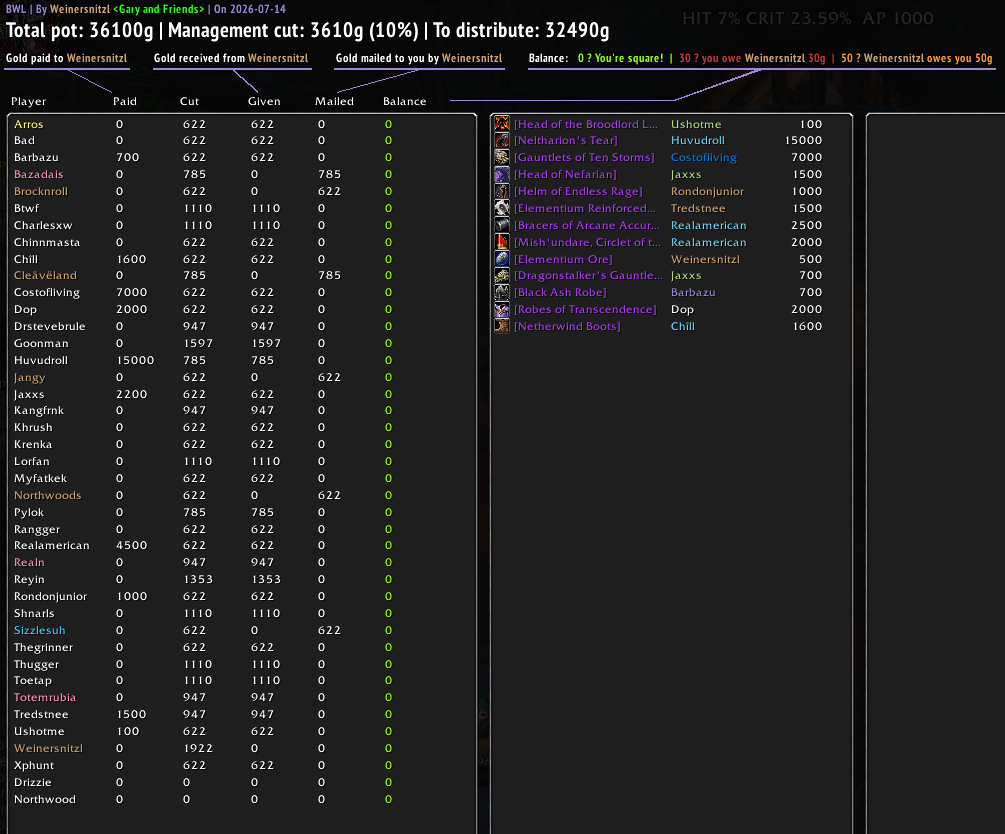Image resolution: width=1005 pixels, height=834 pixels.
Task: Select player name Costofliving in player list
Action: pyautogui.click(x=47, y=292)
